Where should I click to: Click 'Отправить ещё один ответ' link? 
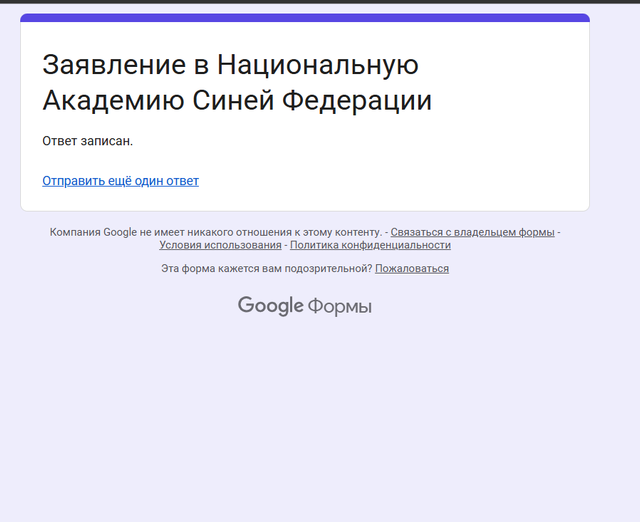click(120, 181)
